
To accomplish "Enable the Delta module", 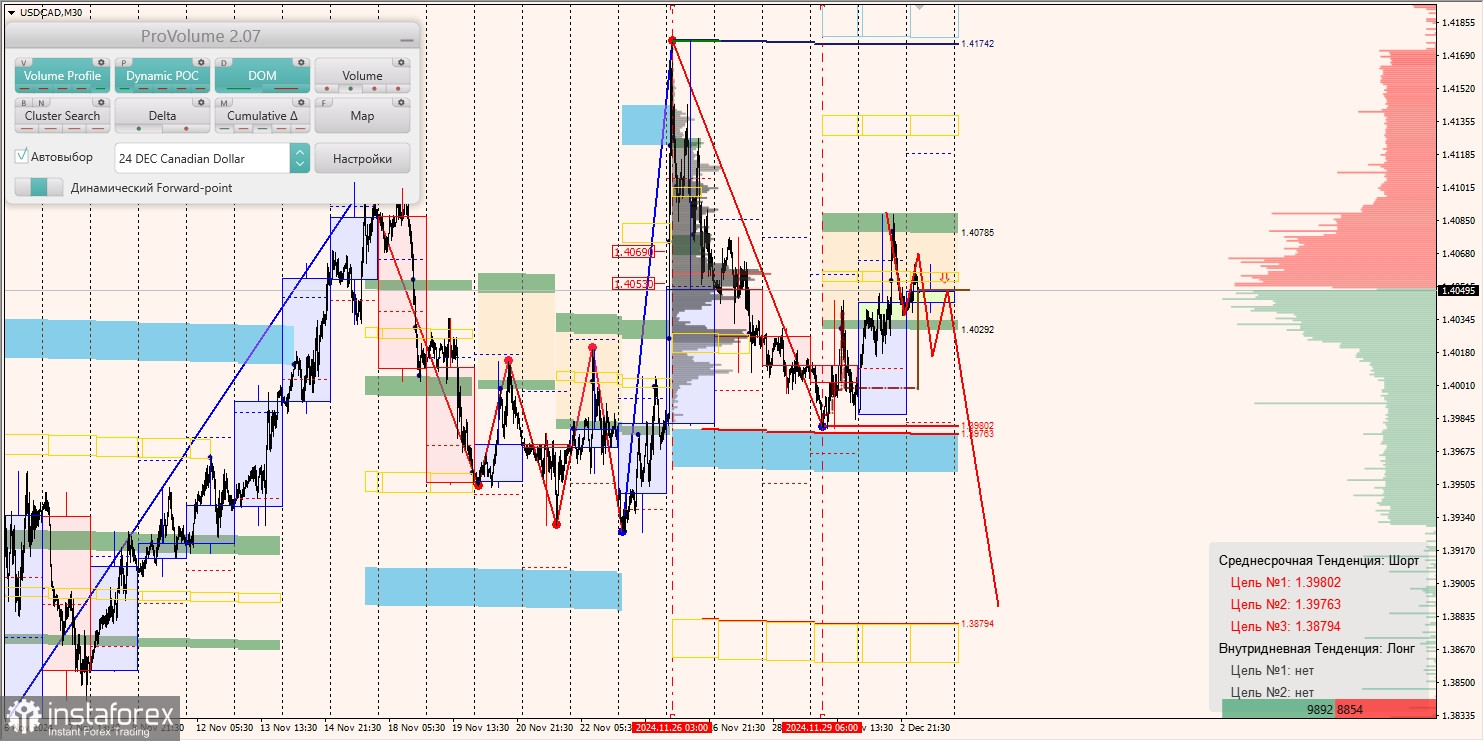I will point(162,116).
